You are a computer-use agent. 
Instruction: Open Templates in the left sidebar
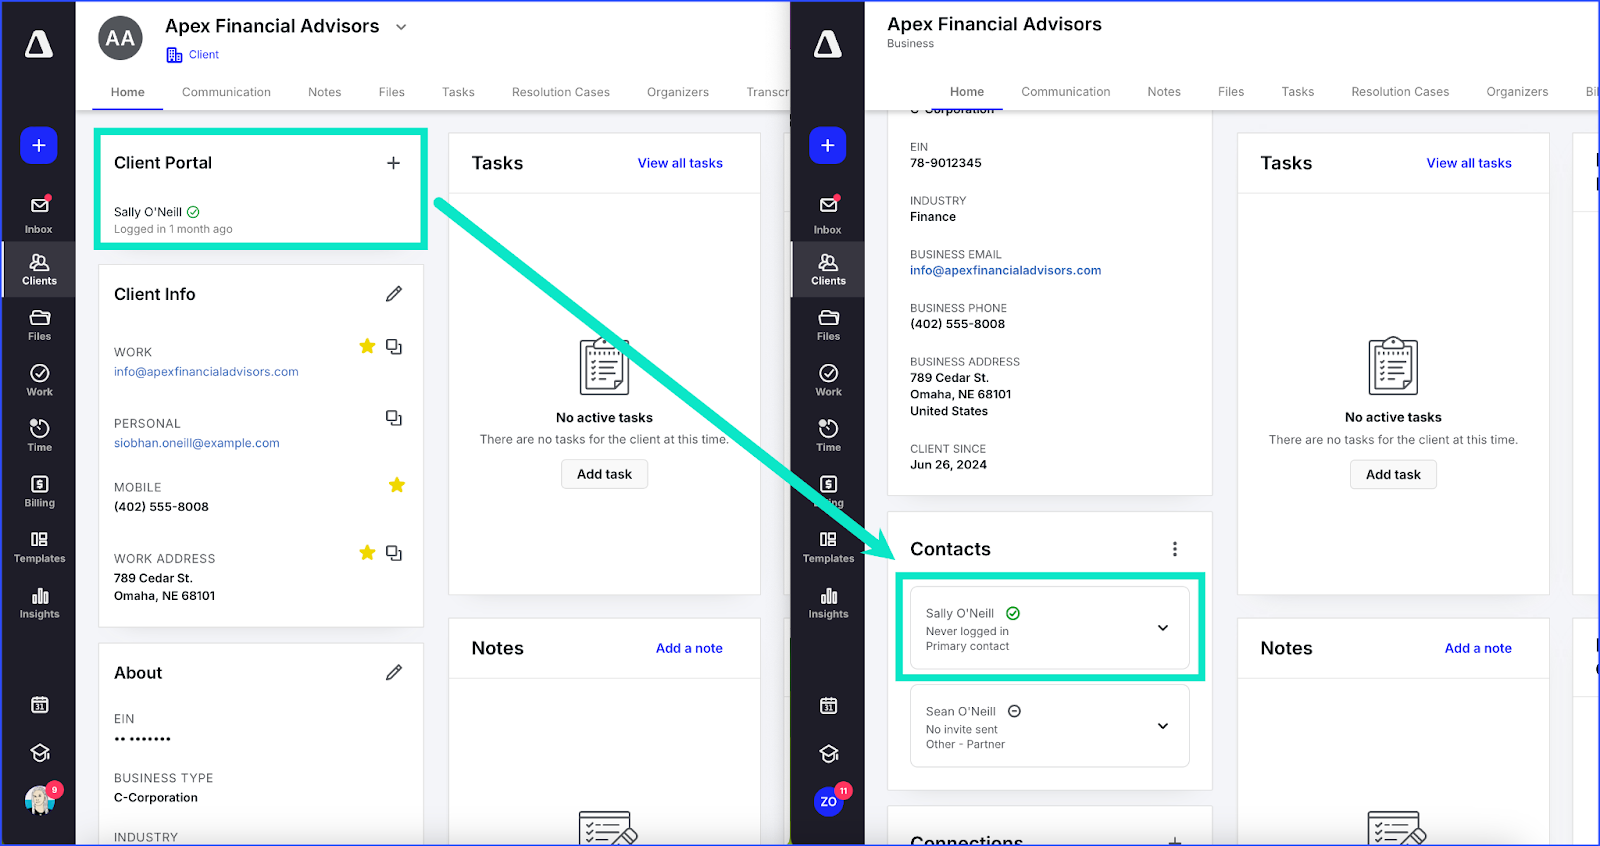point(39,547)
